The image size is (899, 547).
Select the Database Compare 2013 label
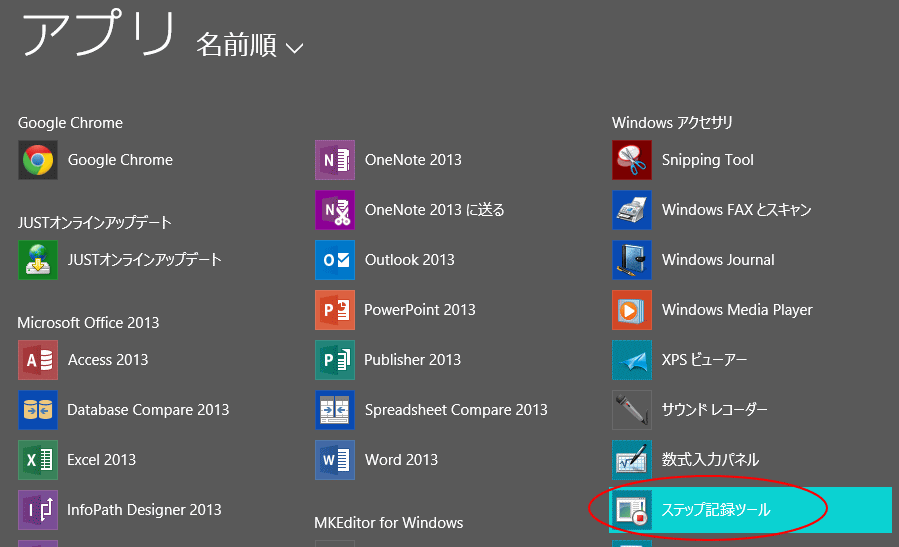pyautogui.click(x=148, y=410)
